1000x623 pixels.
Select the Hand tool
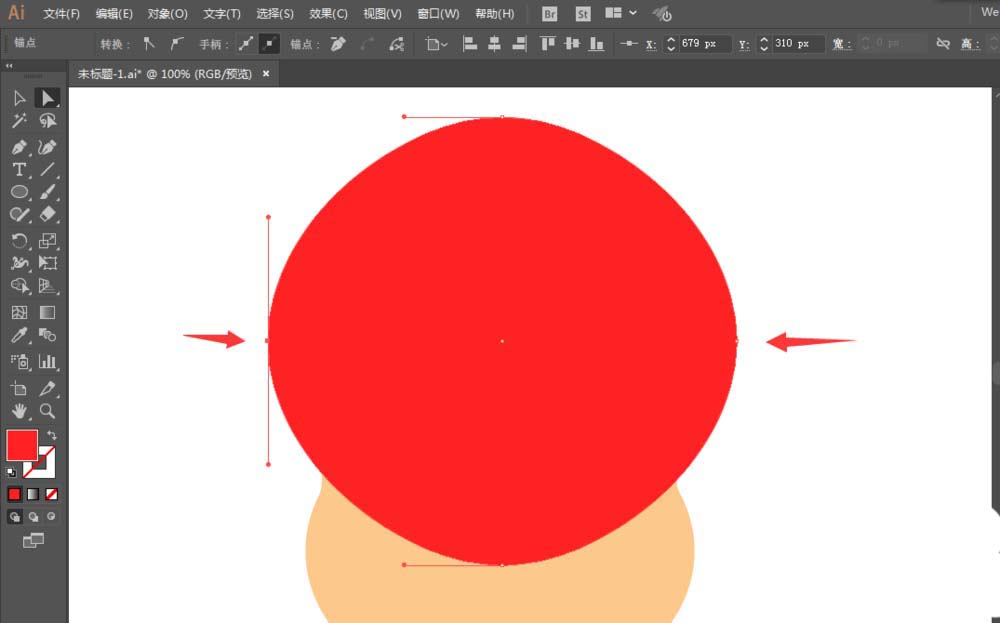tap(19, 411)
